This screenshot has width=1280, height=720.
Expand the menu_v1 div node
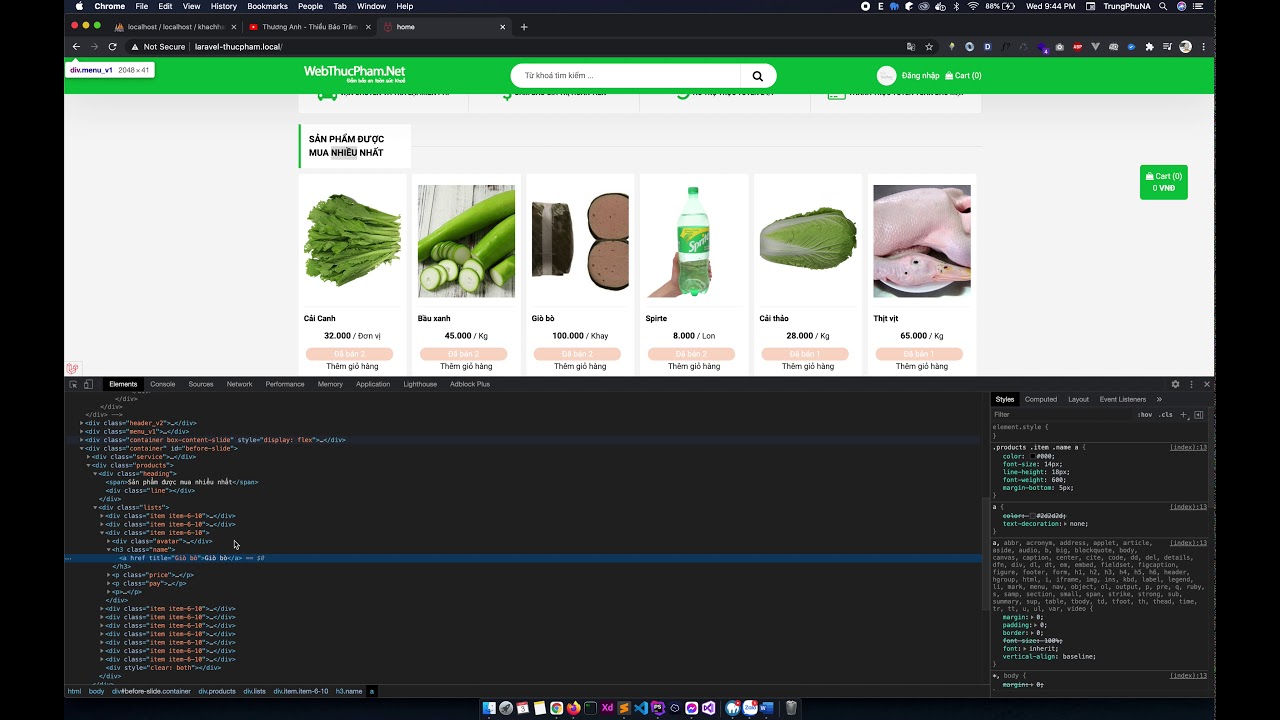[82, 431]
